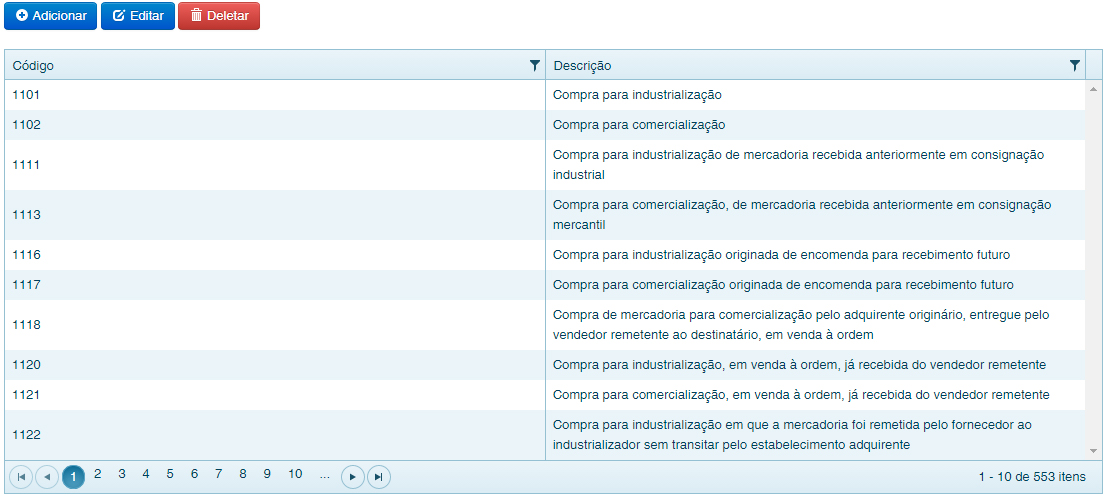Select page 10 in the pager
The image size is (1110, 499).
295,474
